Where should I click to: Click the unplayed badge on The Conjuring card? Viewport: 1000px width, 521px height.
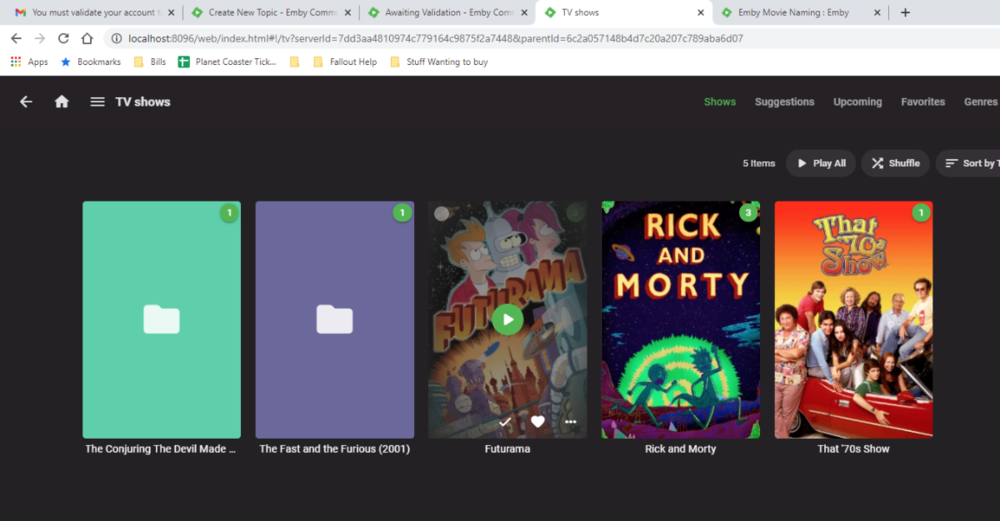229,212
